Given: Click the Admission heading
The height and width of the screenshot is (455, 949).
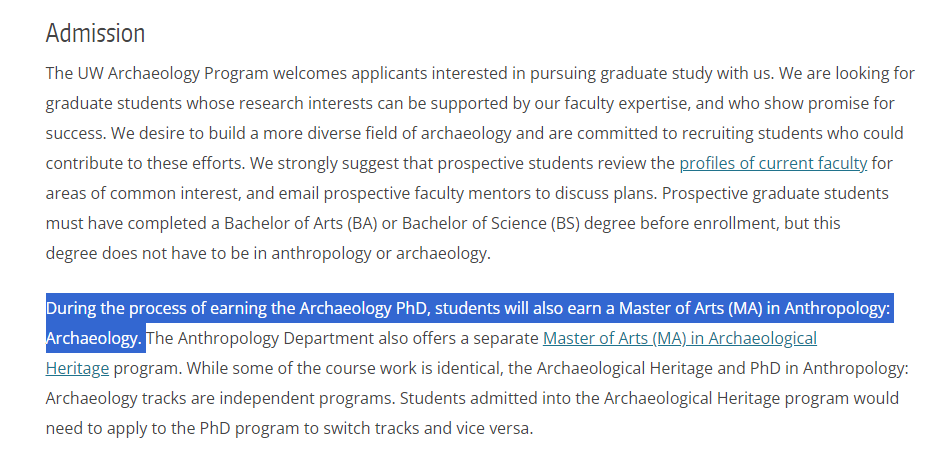Looking at the screenshot, I should coord(95,33).
